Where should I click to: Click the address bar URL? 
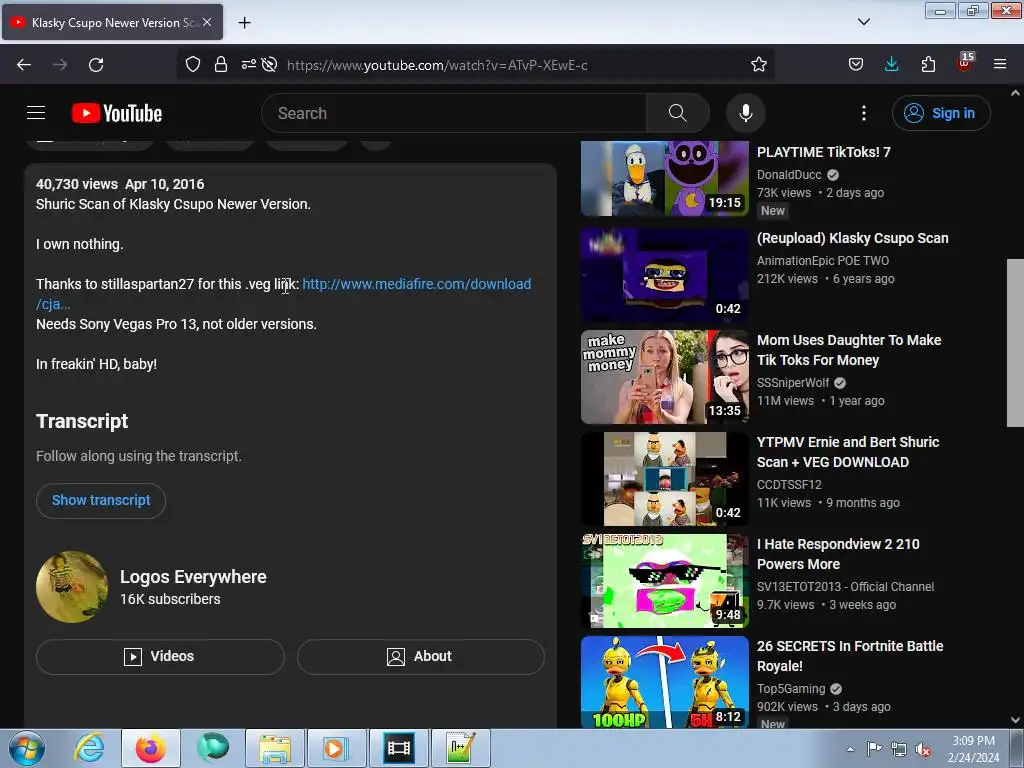[x=437, y=65]
